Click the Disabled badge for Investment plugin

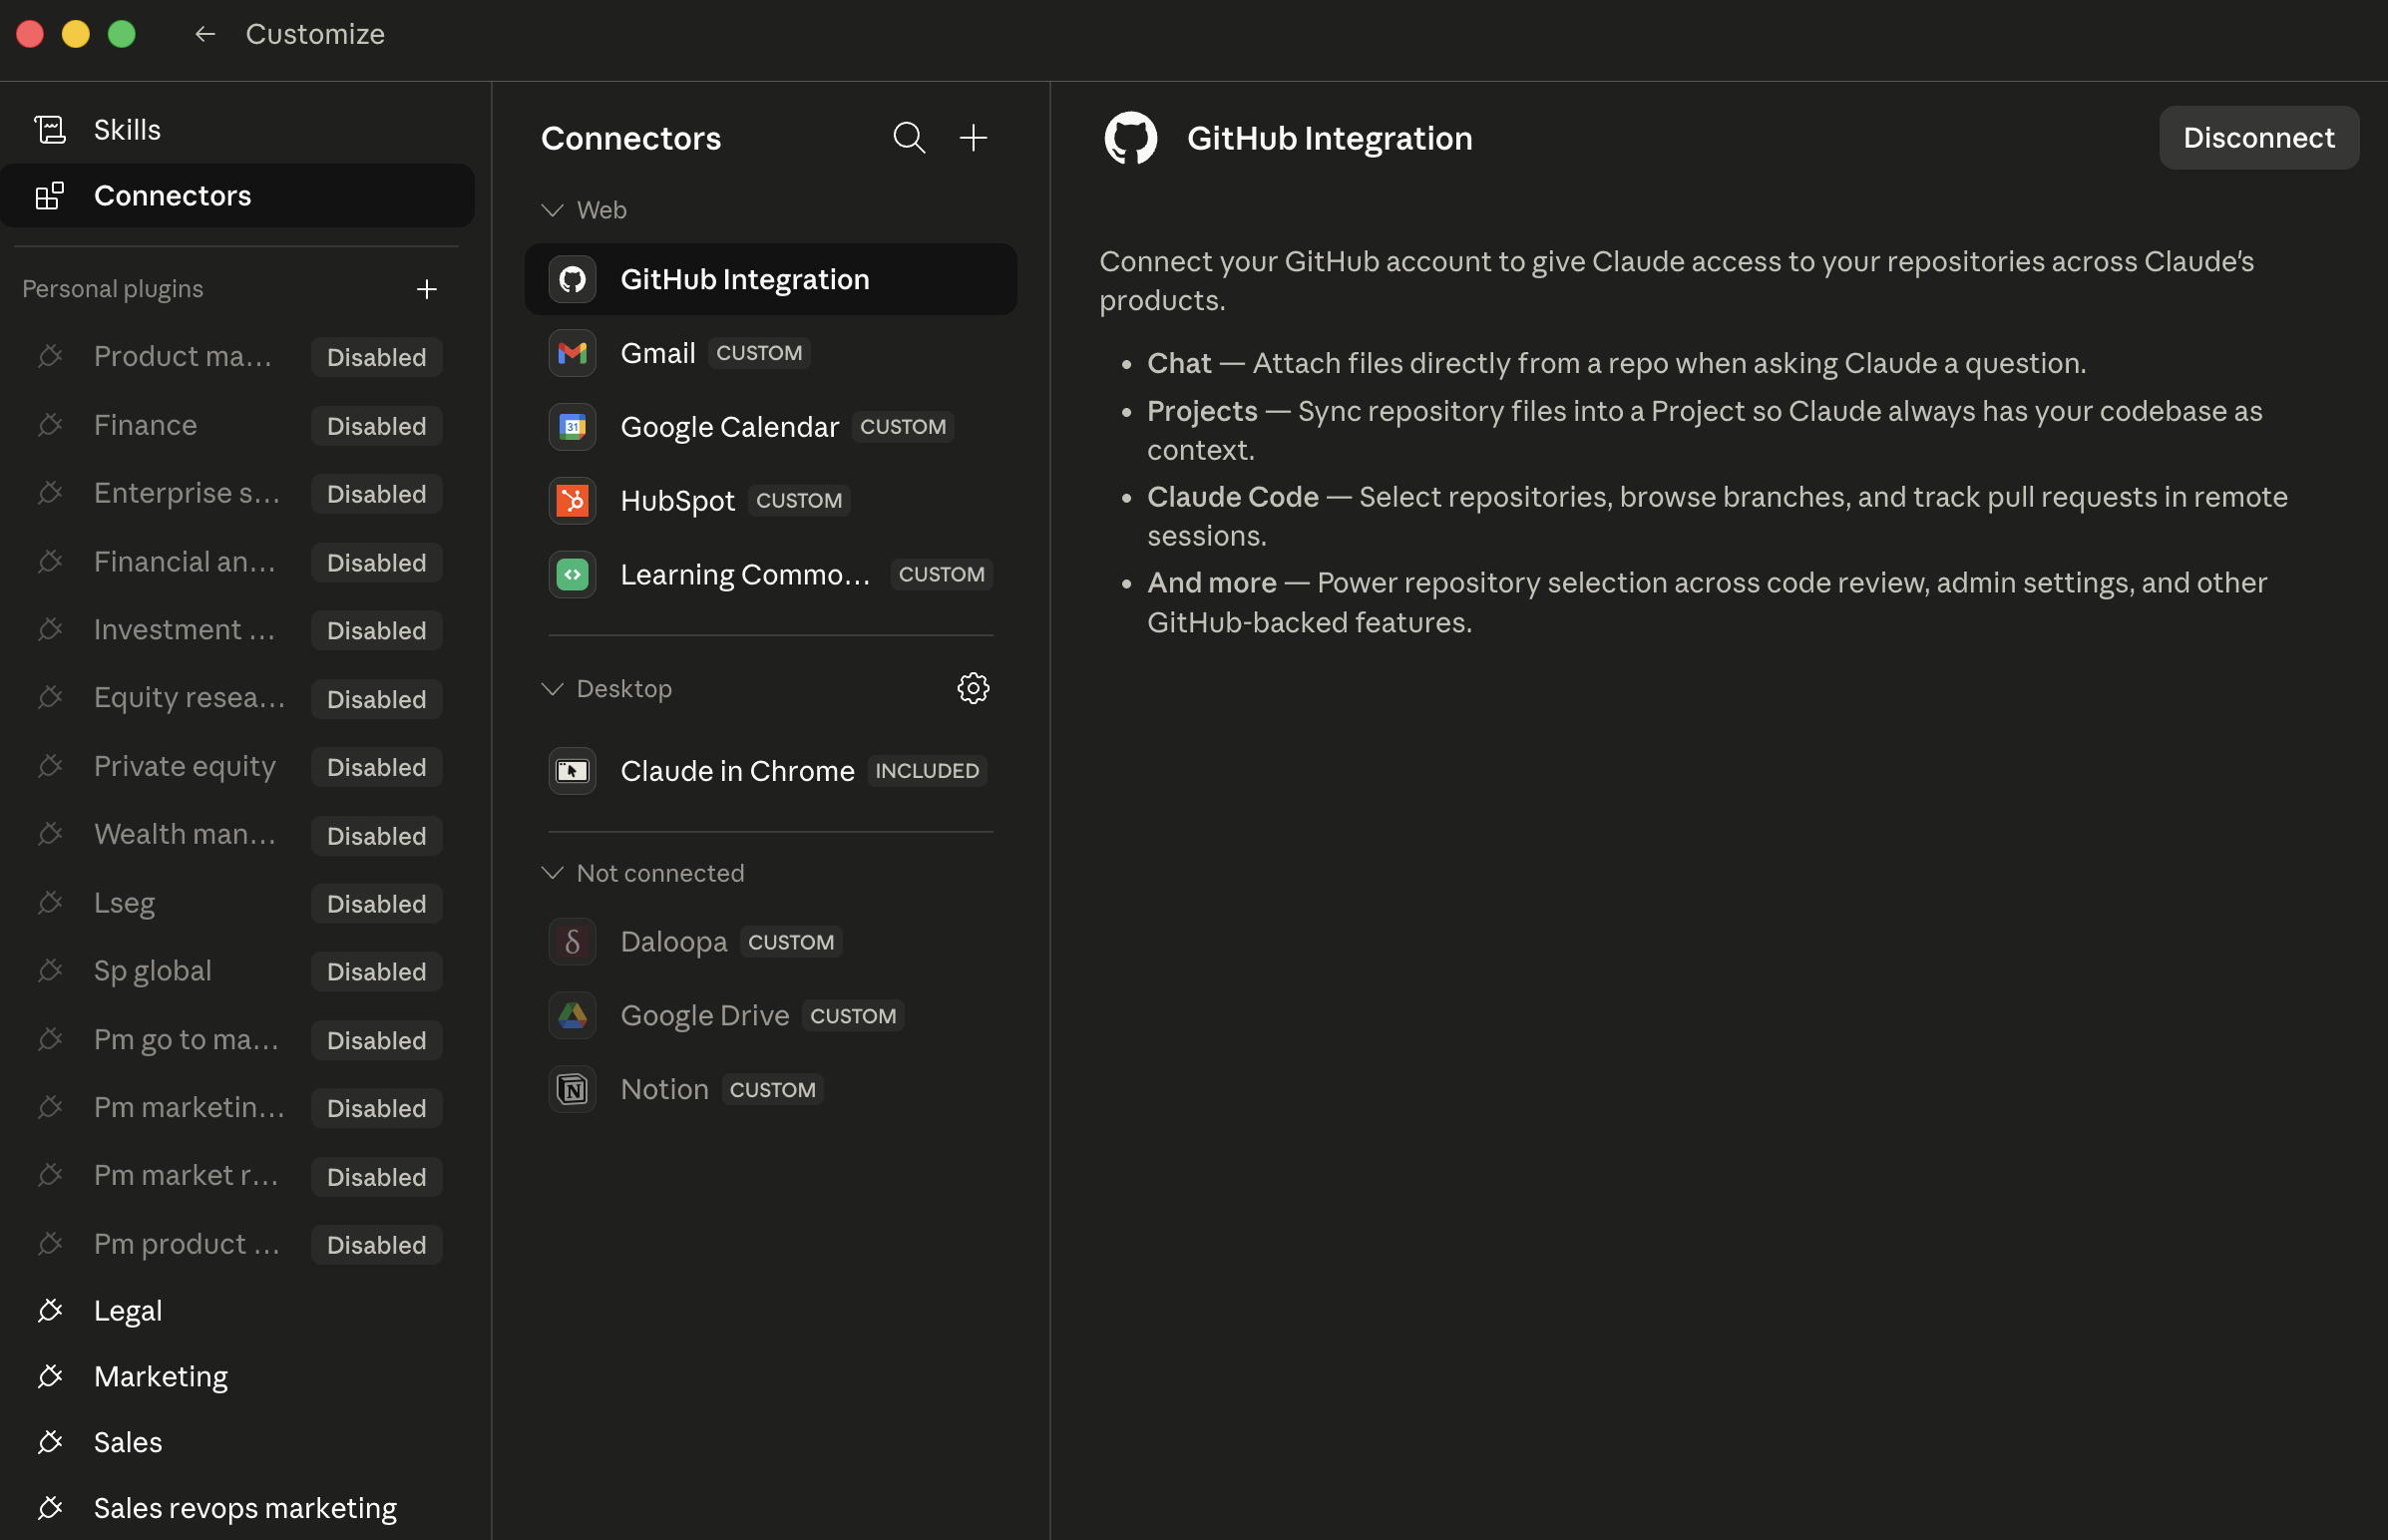click(x=376, y=630)
